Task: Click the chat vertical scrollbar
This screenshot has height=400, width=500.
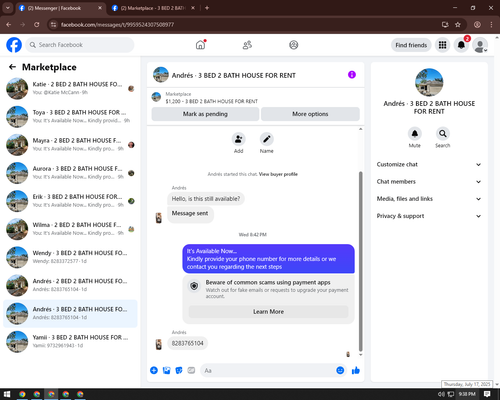Action: (x=360, y=261)
